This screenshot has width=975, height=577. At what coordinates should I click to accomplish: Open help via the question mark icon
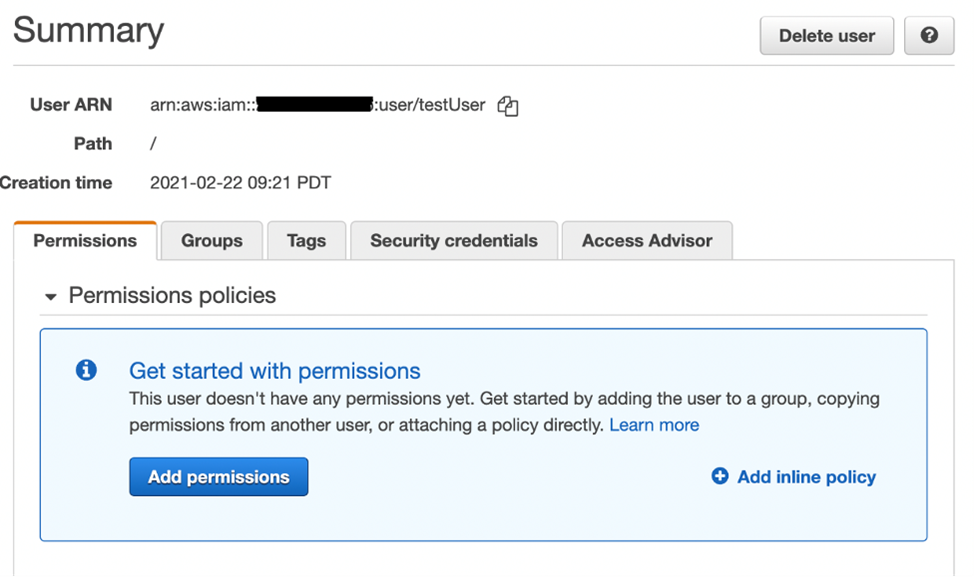pos(929,36)
